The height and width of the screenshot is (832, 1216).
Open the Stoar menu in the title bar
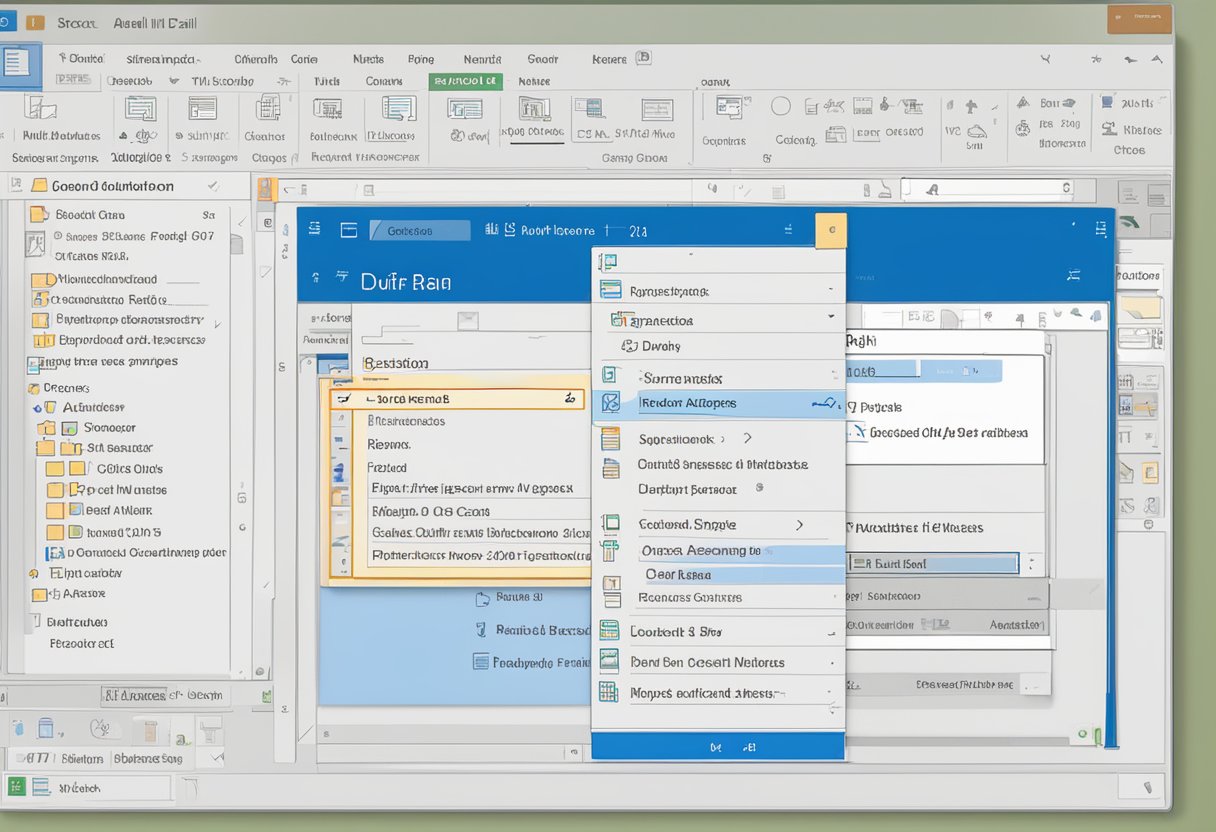coord(77,22)
